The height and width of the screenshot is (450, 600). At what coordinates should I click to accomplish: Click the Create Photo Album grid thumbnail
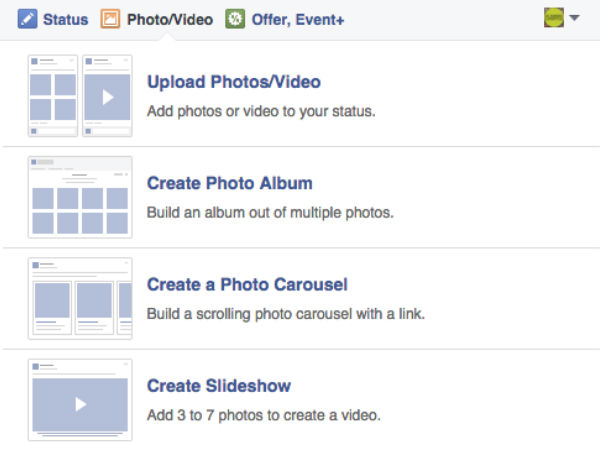point(80,198)
